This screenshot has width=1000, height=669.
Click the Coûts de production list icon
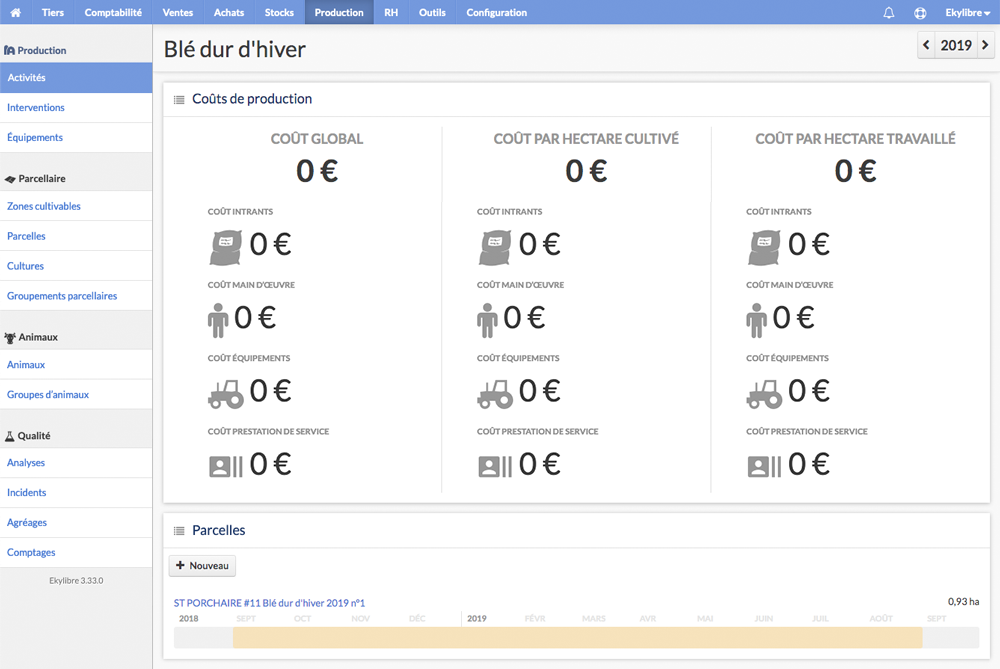pos(179,99)
